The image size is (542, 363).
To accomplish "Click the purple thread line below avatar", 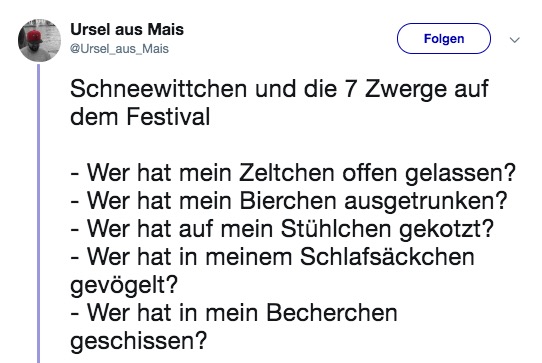I will pyautogui.click(x=38, y=213).
